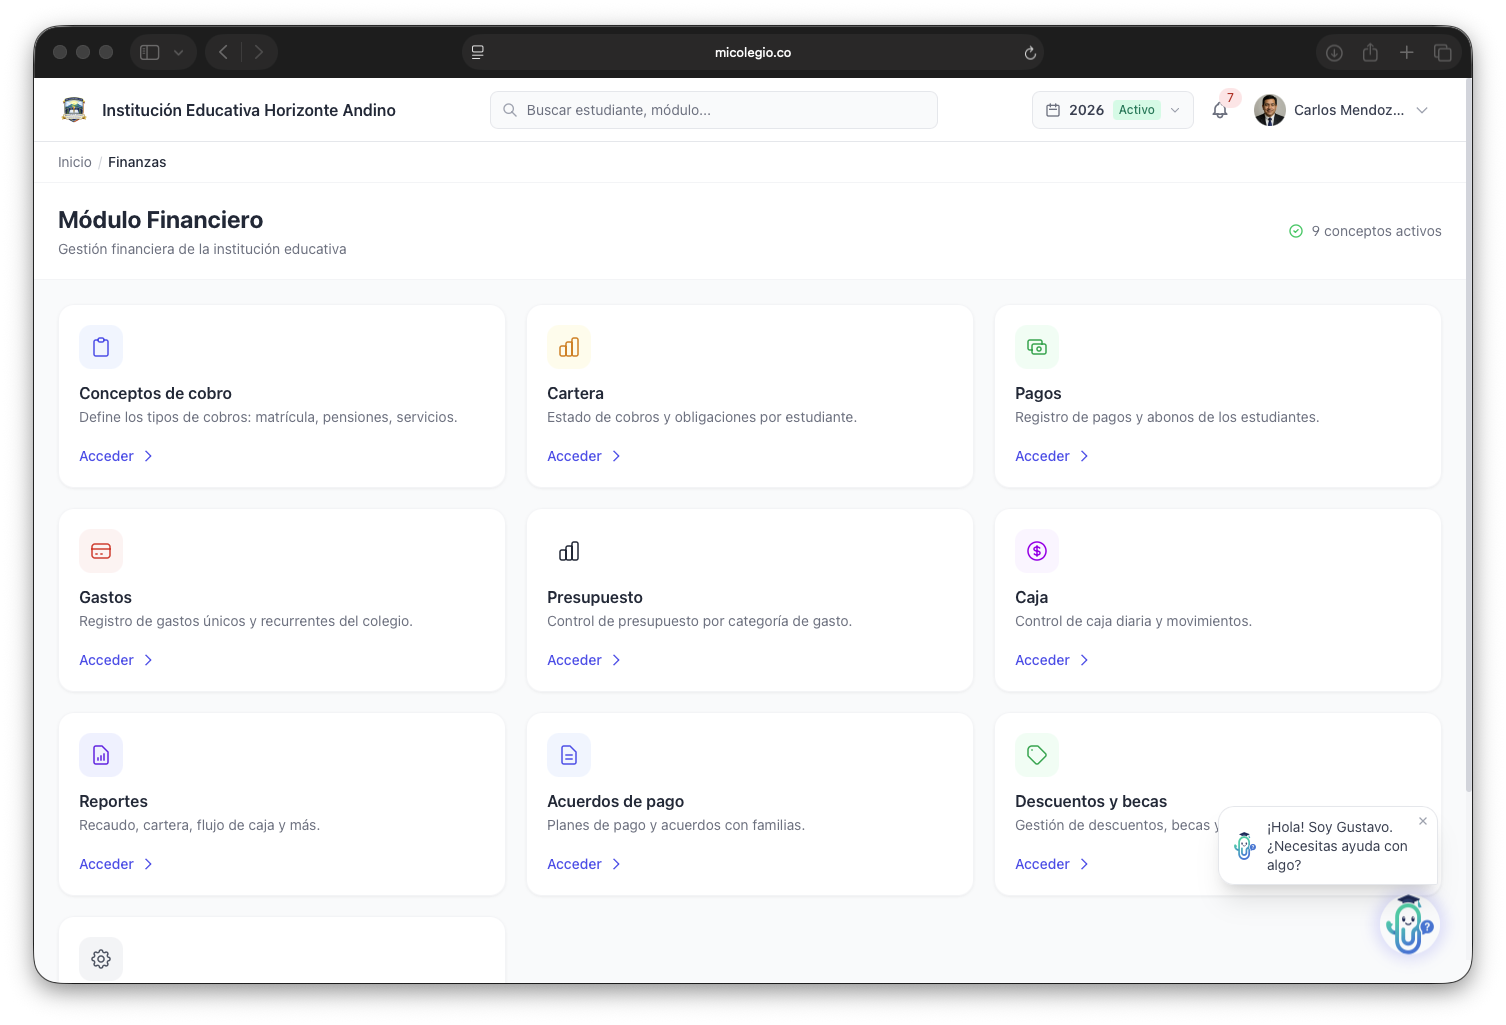Screen dimensions: 1506x1025
Task: Go forward with Safari forward arrow
Action: 259,52
